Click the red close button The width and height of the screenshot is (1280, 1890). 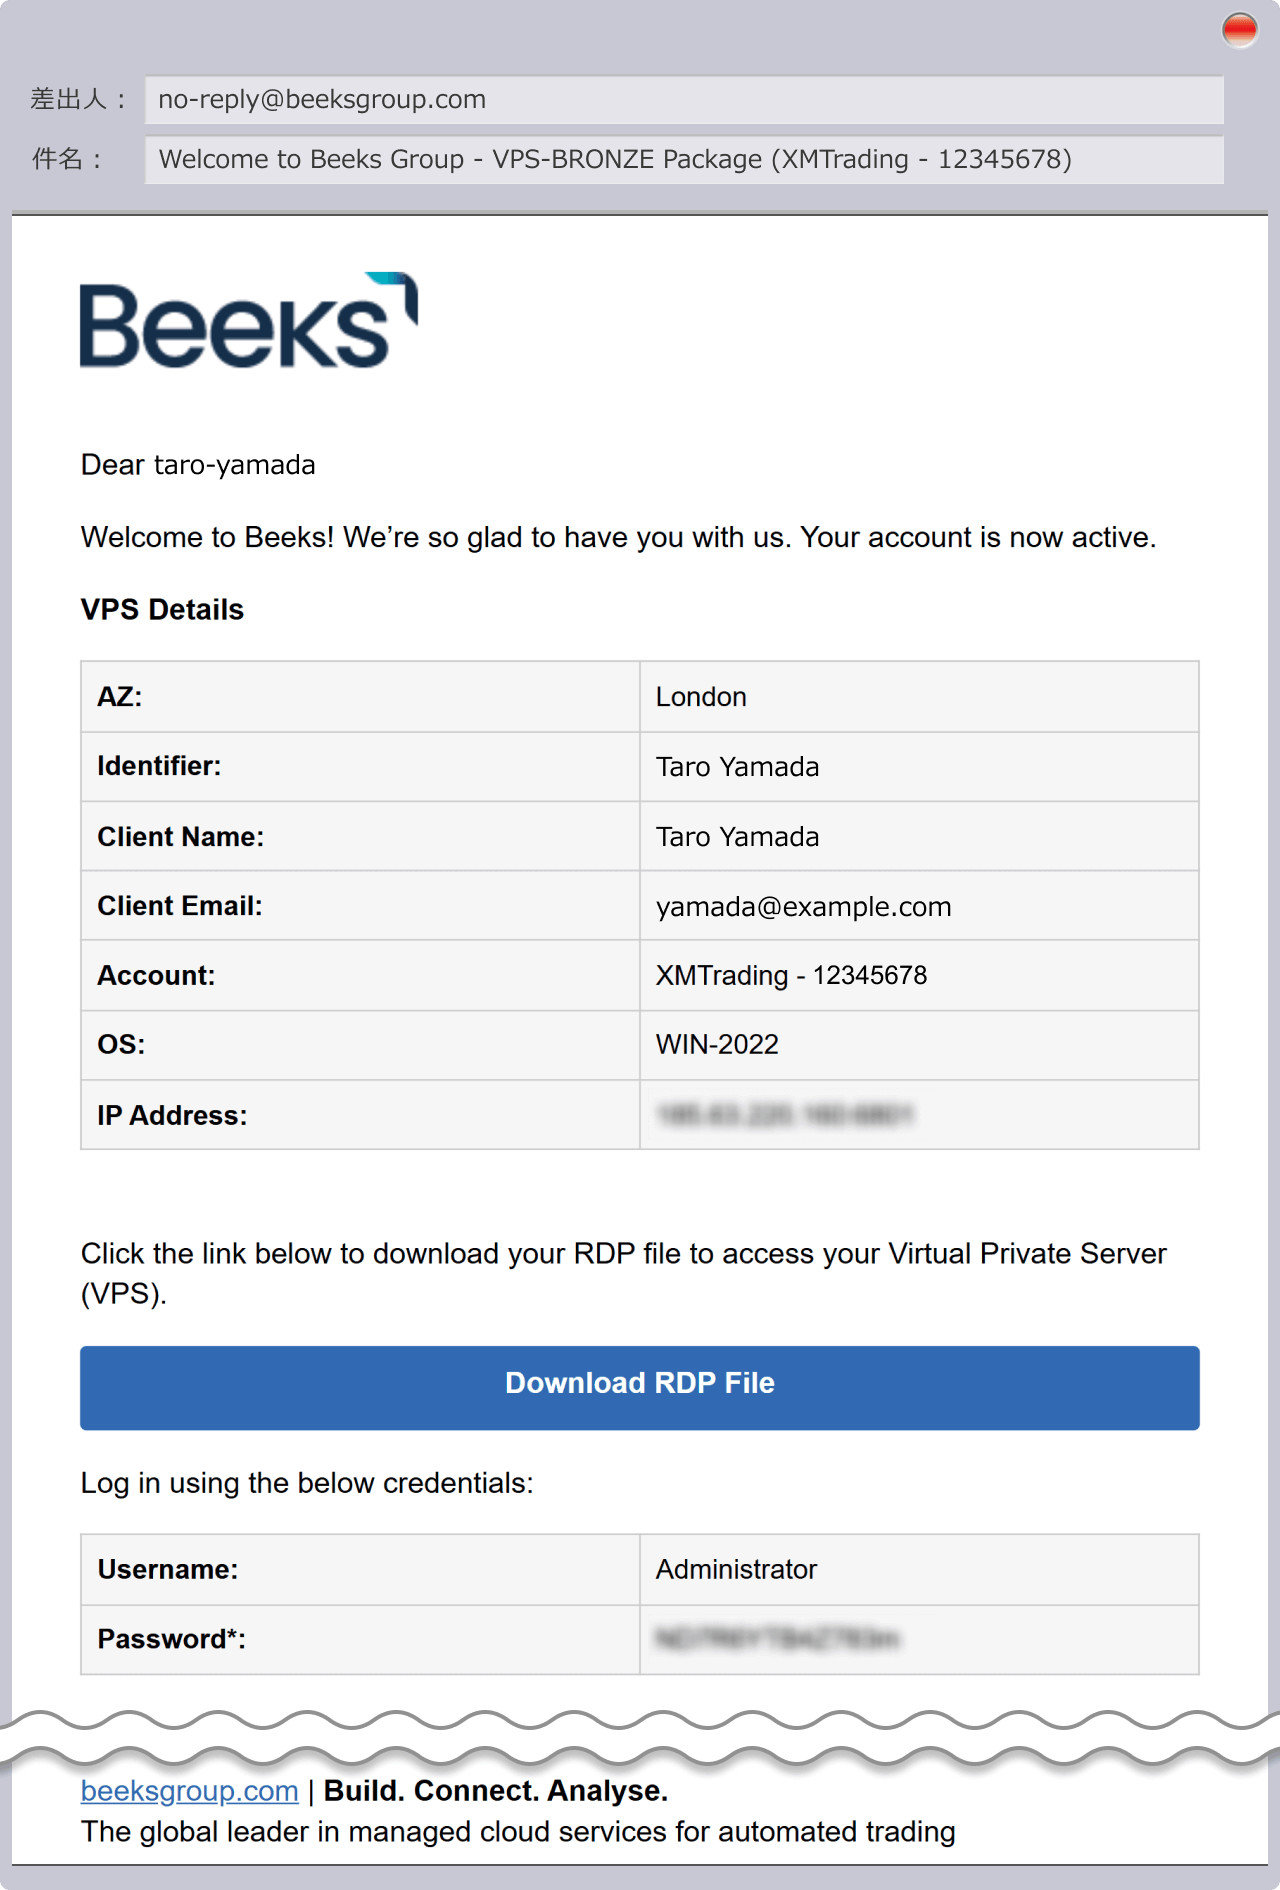(1239, 30)
